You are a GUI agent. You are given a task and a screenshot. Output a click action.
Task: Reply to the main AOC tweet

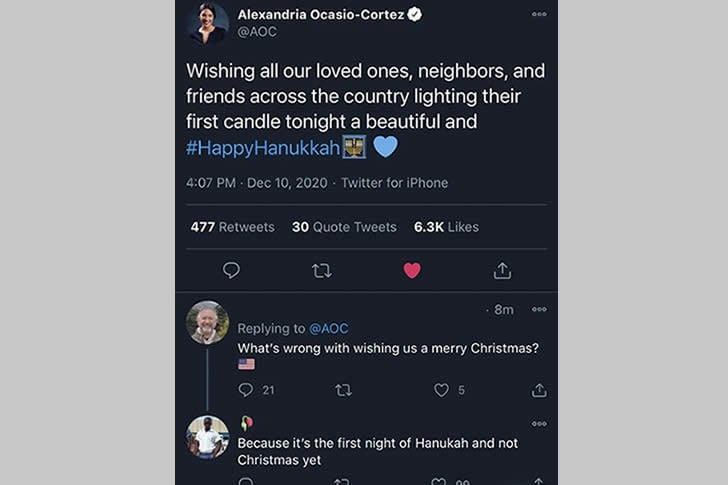point(231,270)
